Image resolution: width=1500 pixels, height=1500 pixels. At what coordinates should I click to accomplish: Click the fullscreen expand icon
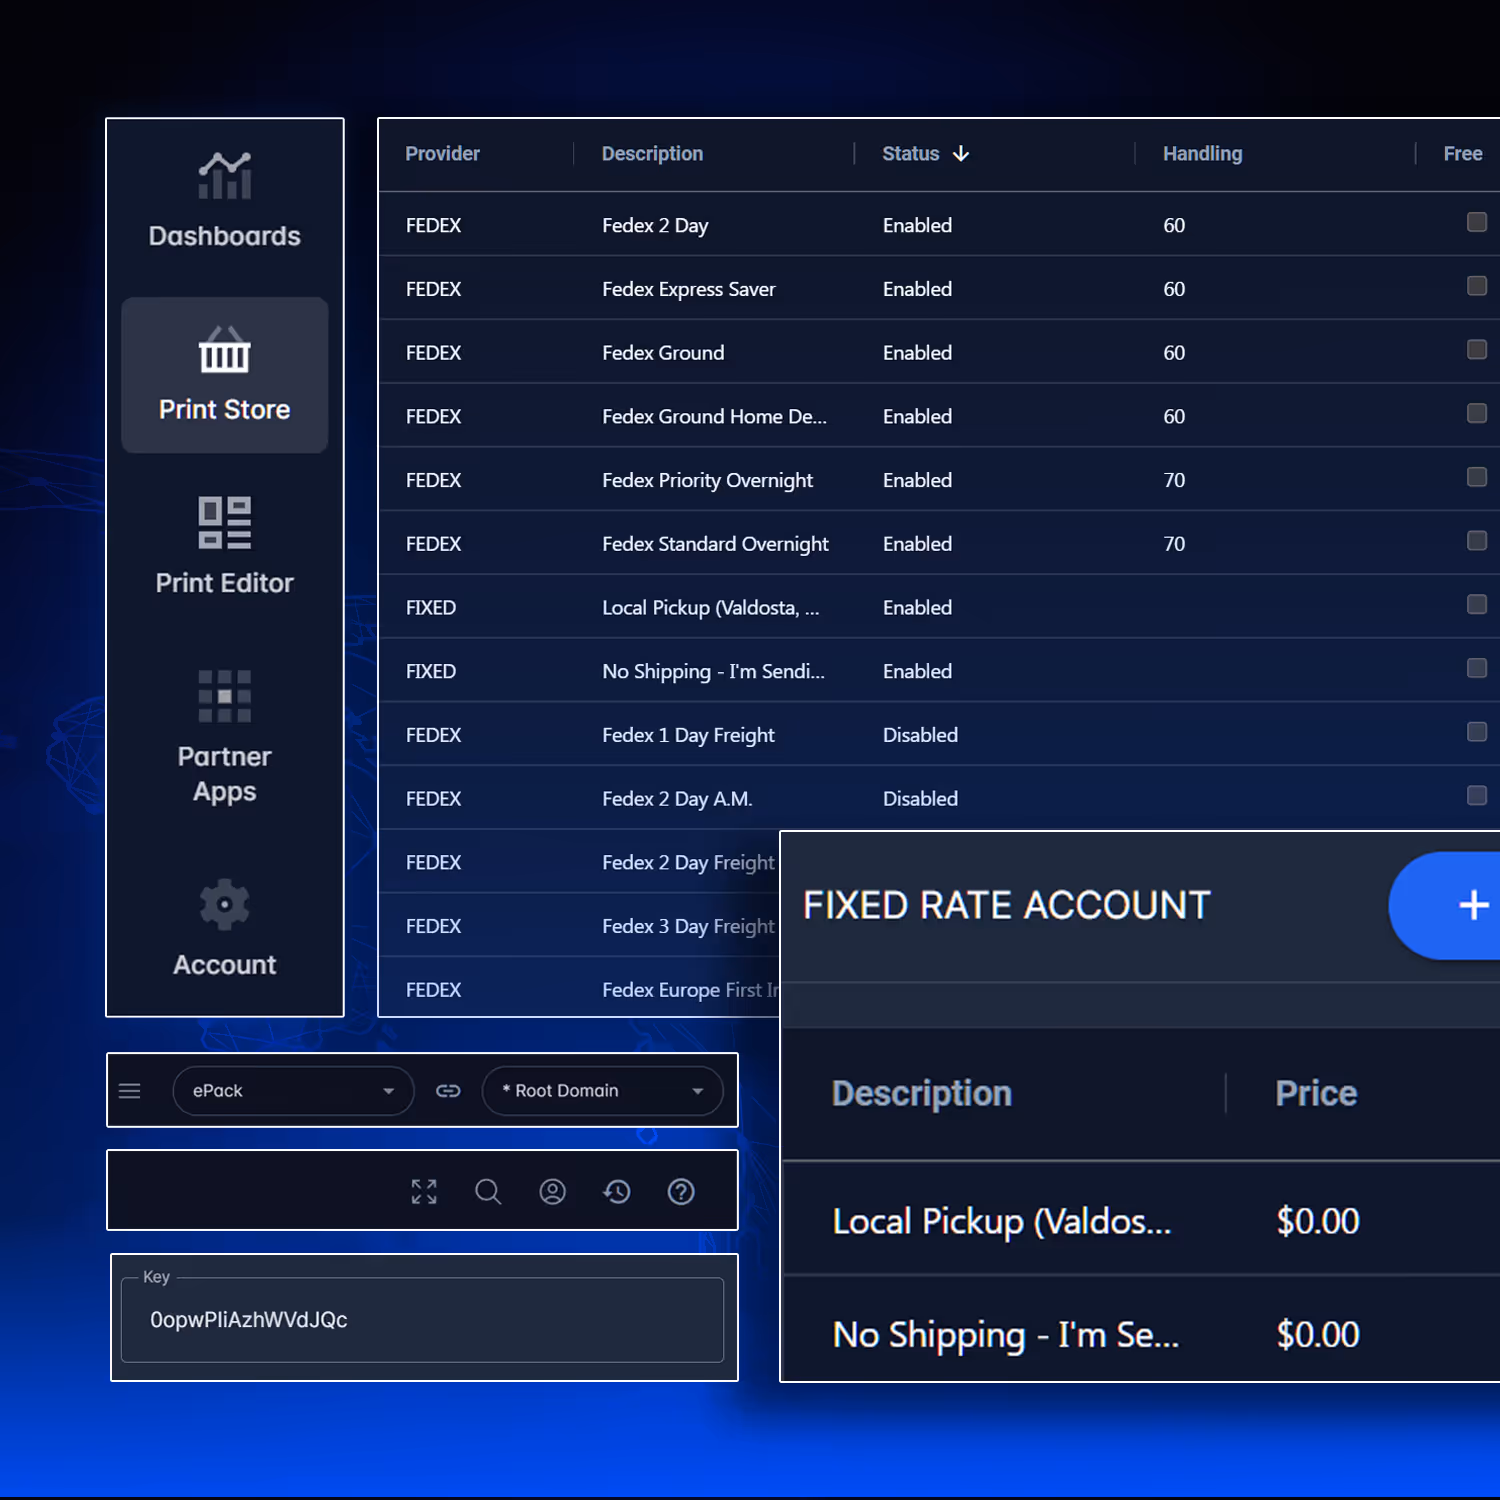pyautogui.click(x=423, y=1191)
